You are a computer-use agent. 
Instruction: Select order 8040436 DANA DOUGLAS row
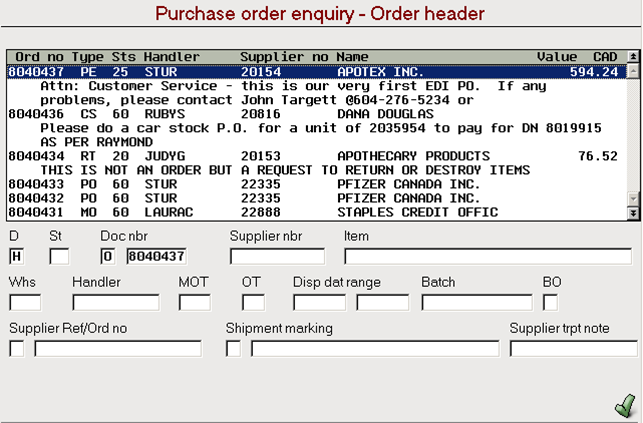(317, 114)
